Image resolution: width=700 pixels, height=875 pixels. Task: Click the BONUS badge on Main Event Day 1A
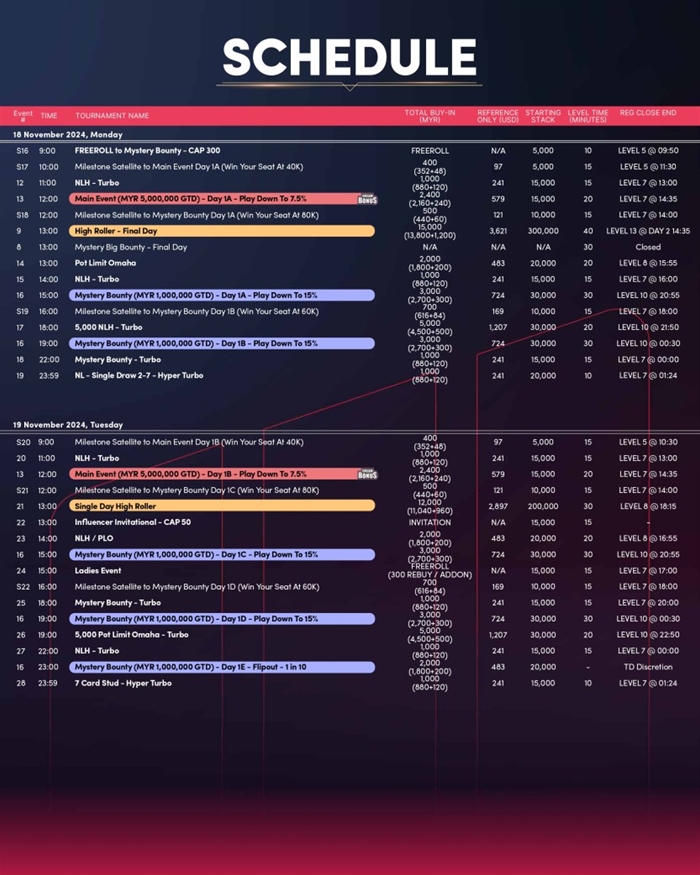coord(367,199)
